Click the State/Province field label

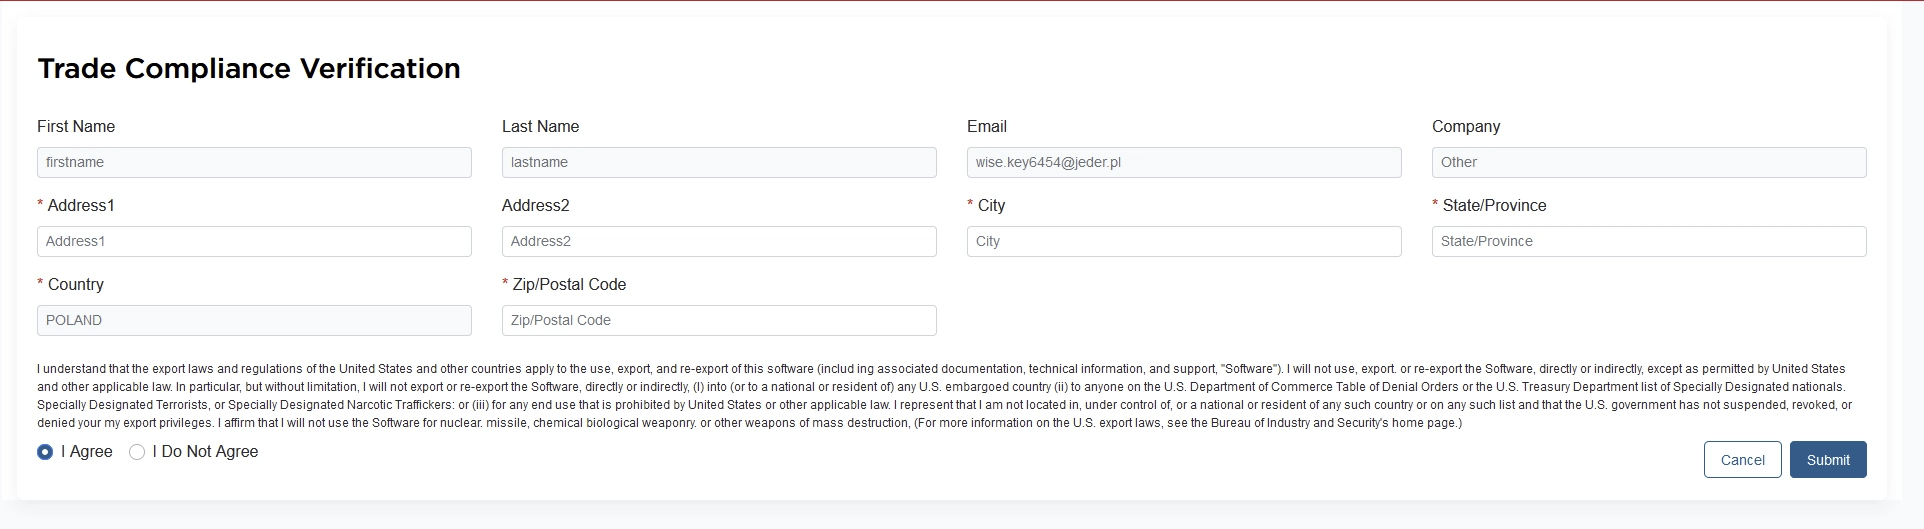tap(1494, 205)
